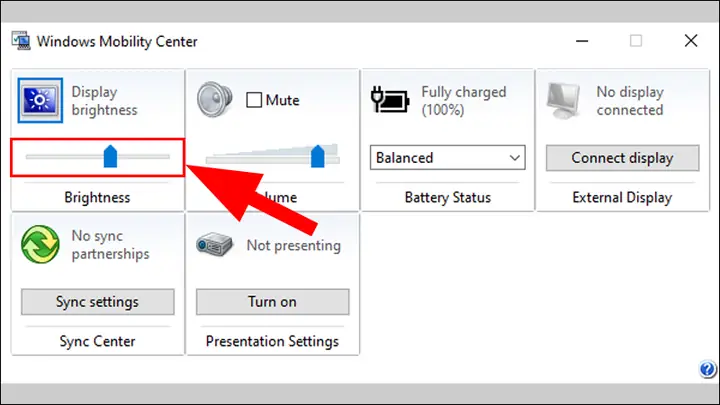This screenshot has height=405, width=720.
Task: Click the Windows Mobility Center title icon
Action: coord(21,41)
